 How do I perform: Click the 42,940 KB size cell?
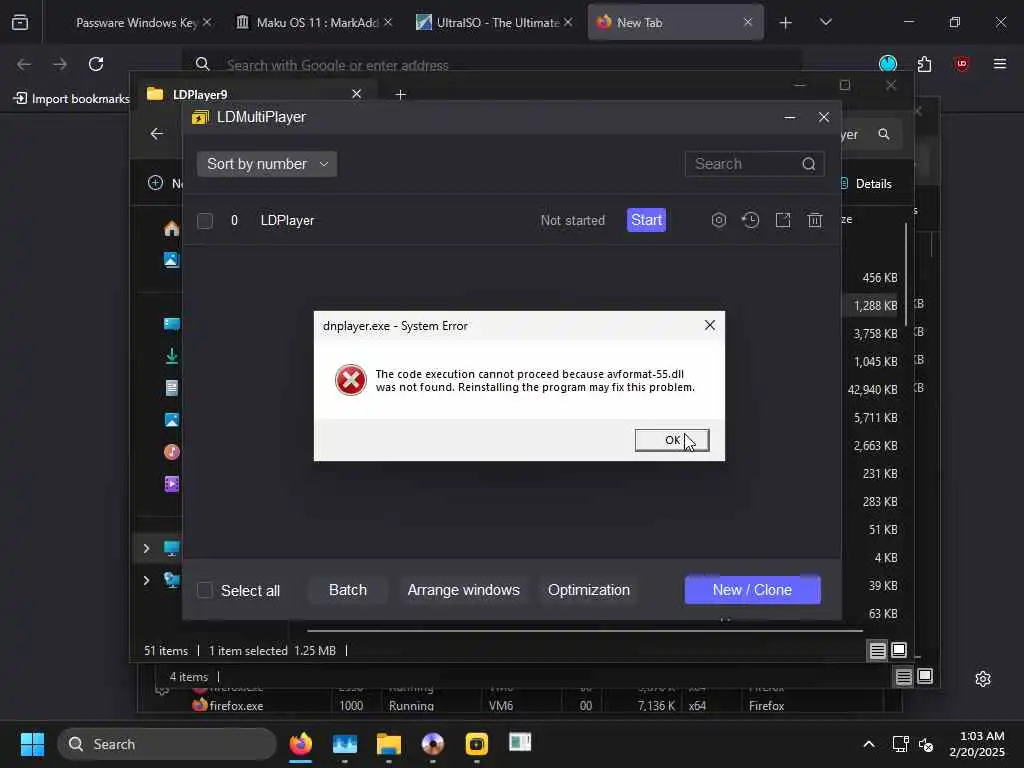coord(872,390)
